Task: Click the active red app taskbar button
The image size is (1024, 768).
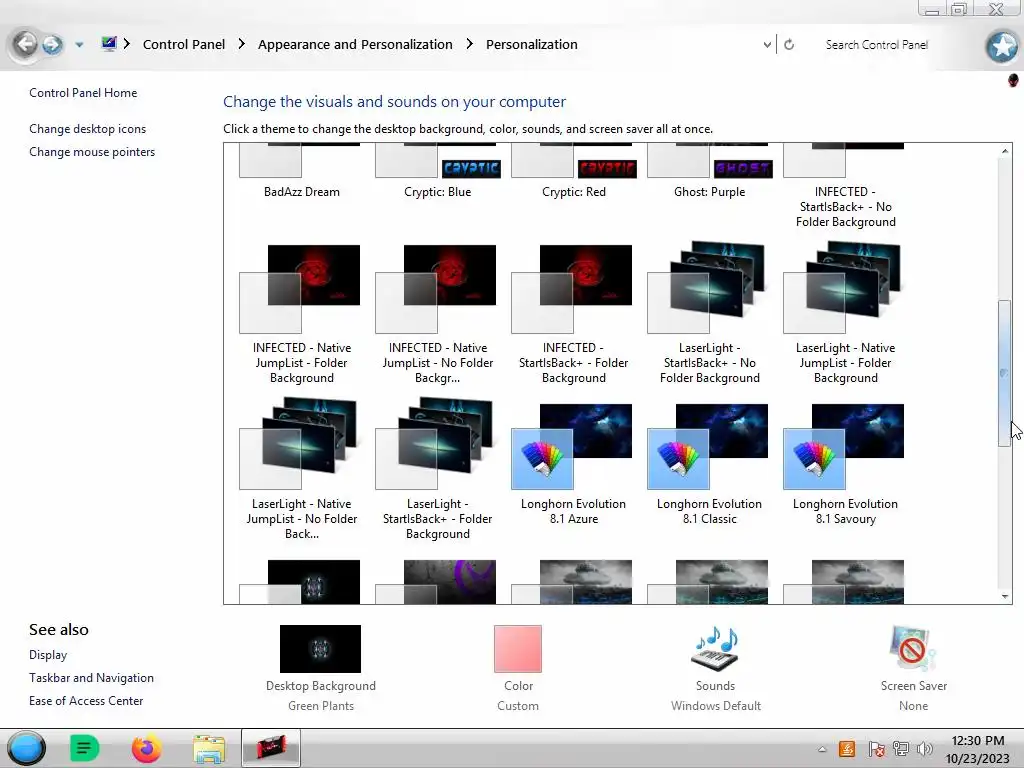Action: (x=271, y=747)
